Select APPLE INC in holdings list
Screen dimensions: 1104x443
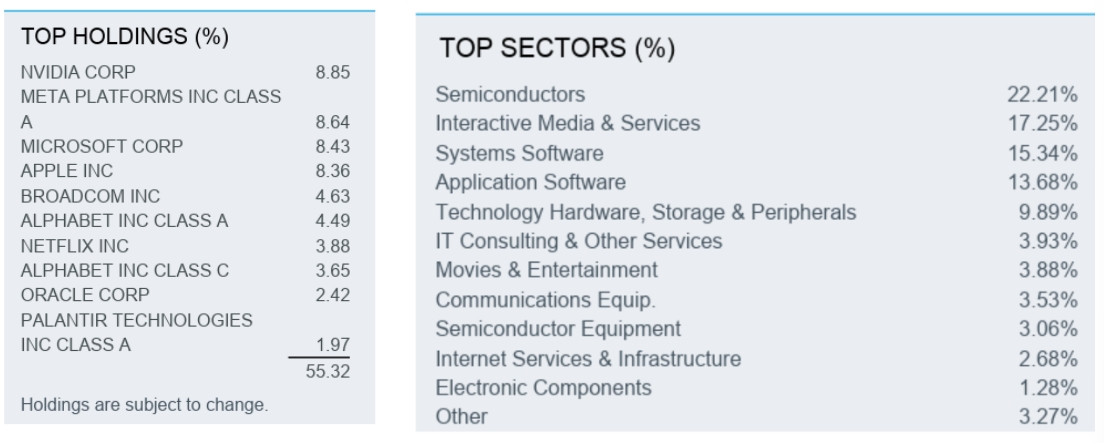(66, 171)
